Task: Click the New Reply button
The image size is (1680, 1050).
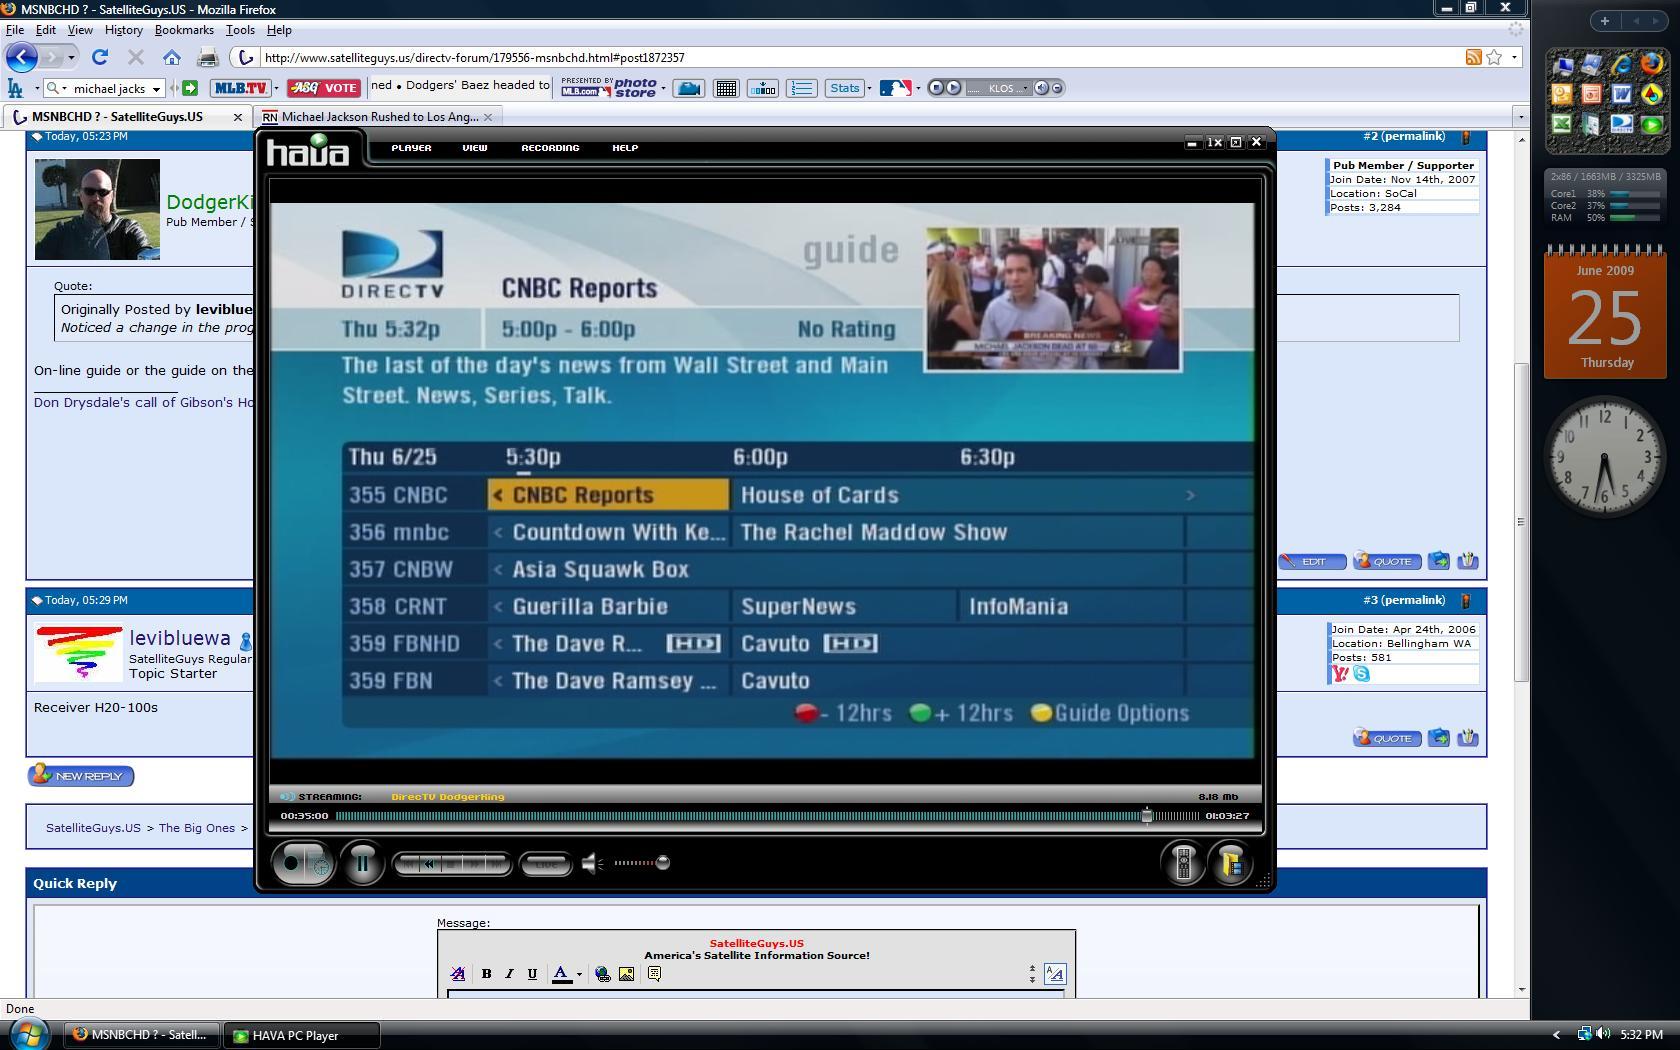Action: 81,775
